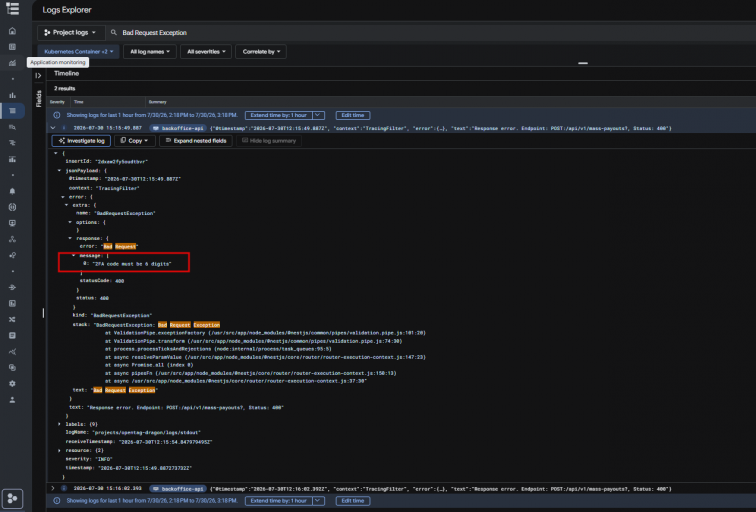Expand the 15:16:02.393 log entry chevron
This screenshot has height=512, width=756.
(53, 488)
